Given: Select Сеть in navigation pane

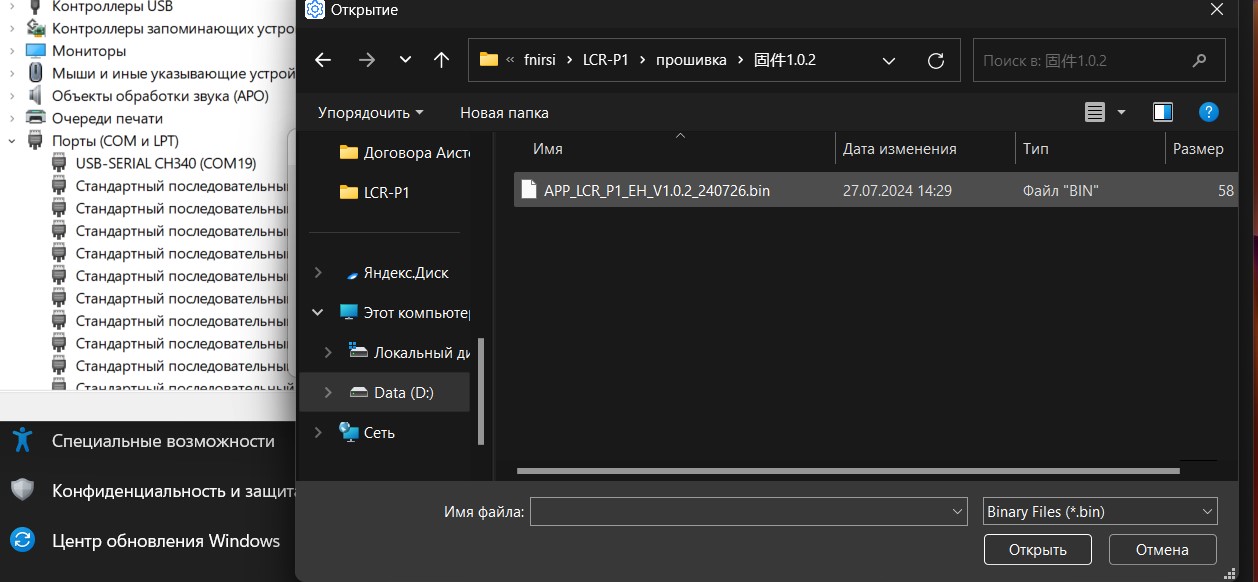Looking at the screenshot, I should coord(379,433).
